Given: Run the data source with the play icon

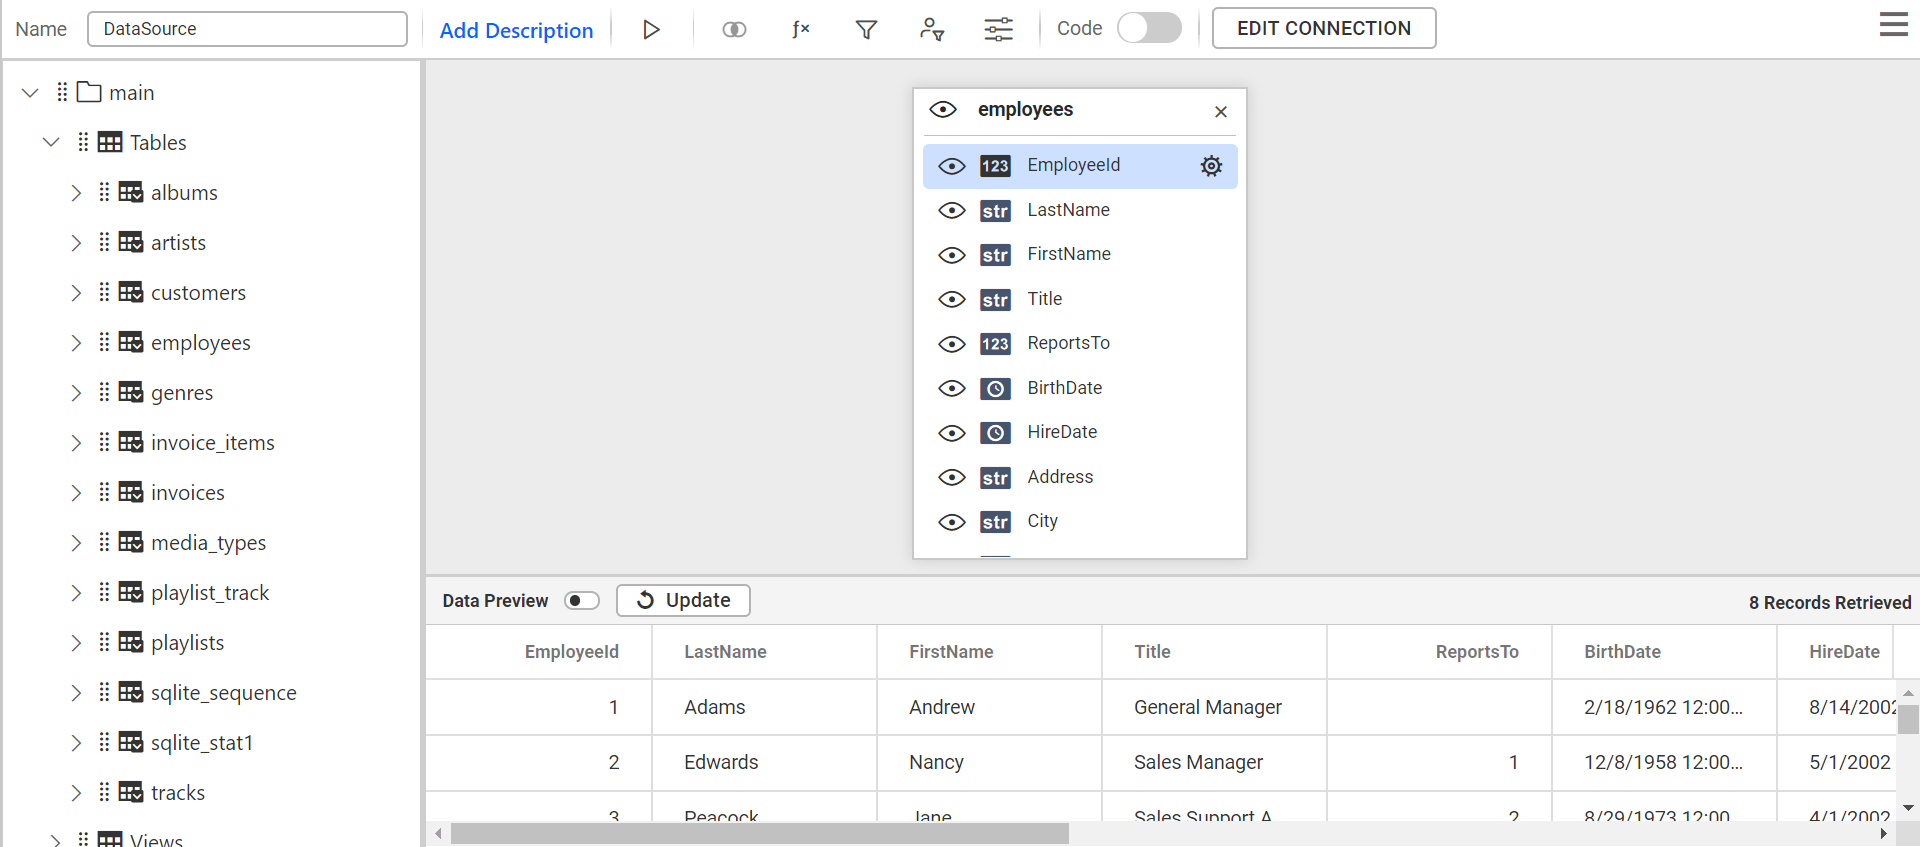Looking at the screenshot, I should 651,29.
